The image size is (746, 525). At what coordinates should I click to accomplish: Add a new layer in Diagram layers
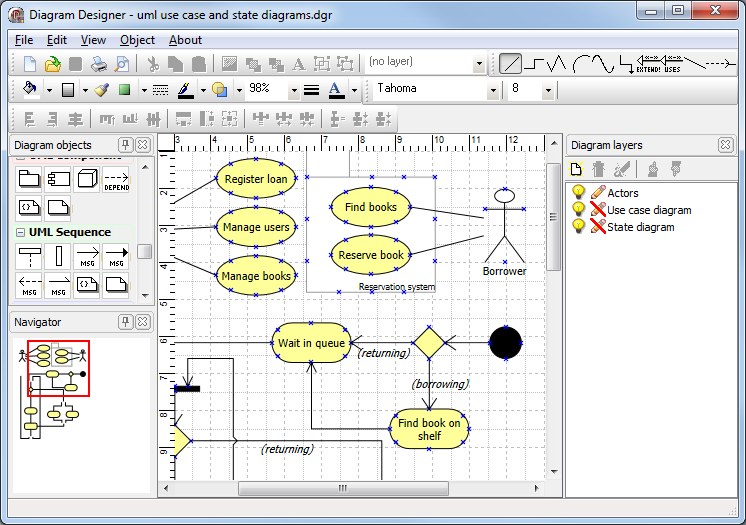click(x=576, y=169)
